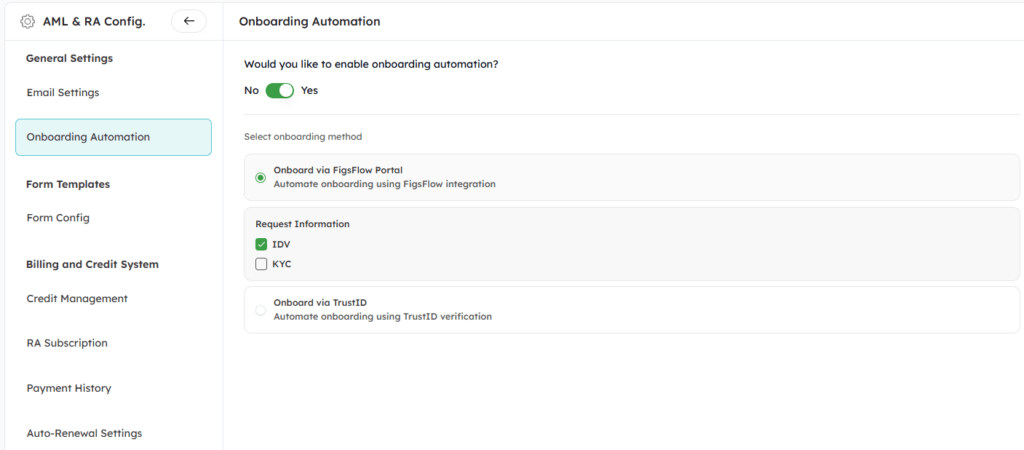Click 'Automate onboarding using TrustID verification' text
This screenshot has width=1024, height=450.
click(x=383, y=317)
